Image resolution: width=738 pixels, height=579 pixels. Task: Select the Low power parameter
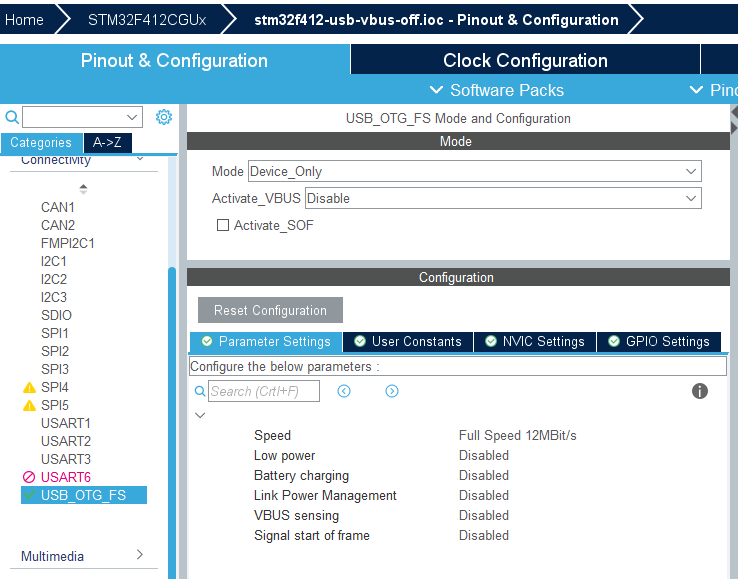pyautogui.click(x=285, y=456)
